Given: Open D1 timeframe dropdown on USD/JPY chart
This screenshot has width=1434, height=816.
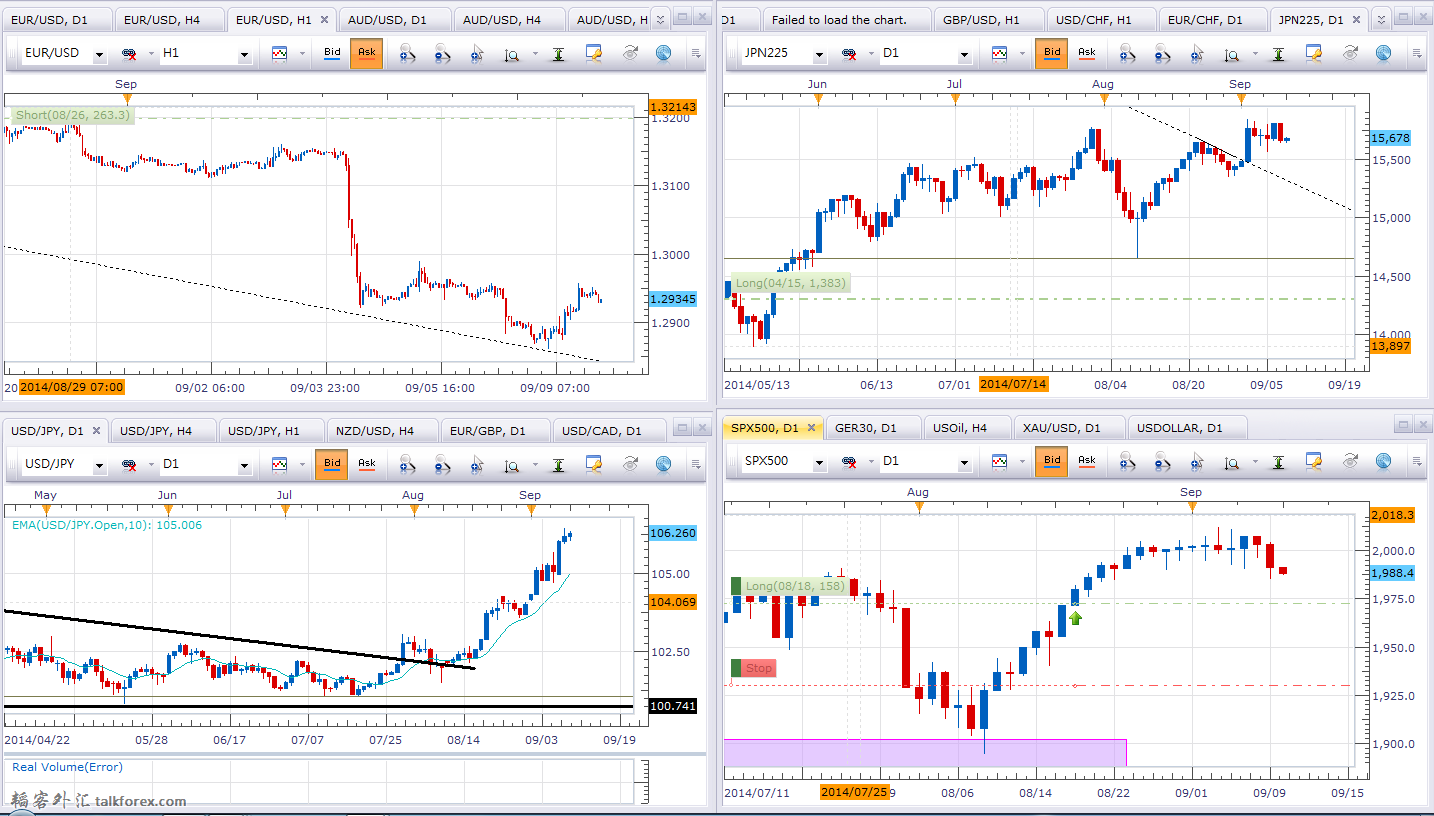Looking at the screenshot, I should pos(244,465).
